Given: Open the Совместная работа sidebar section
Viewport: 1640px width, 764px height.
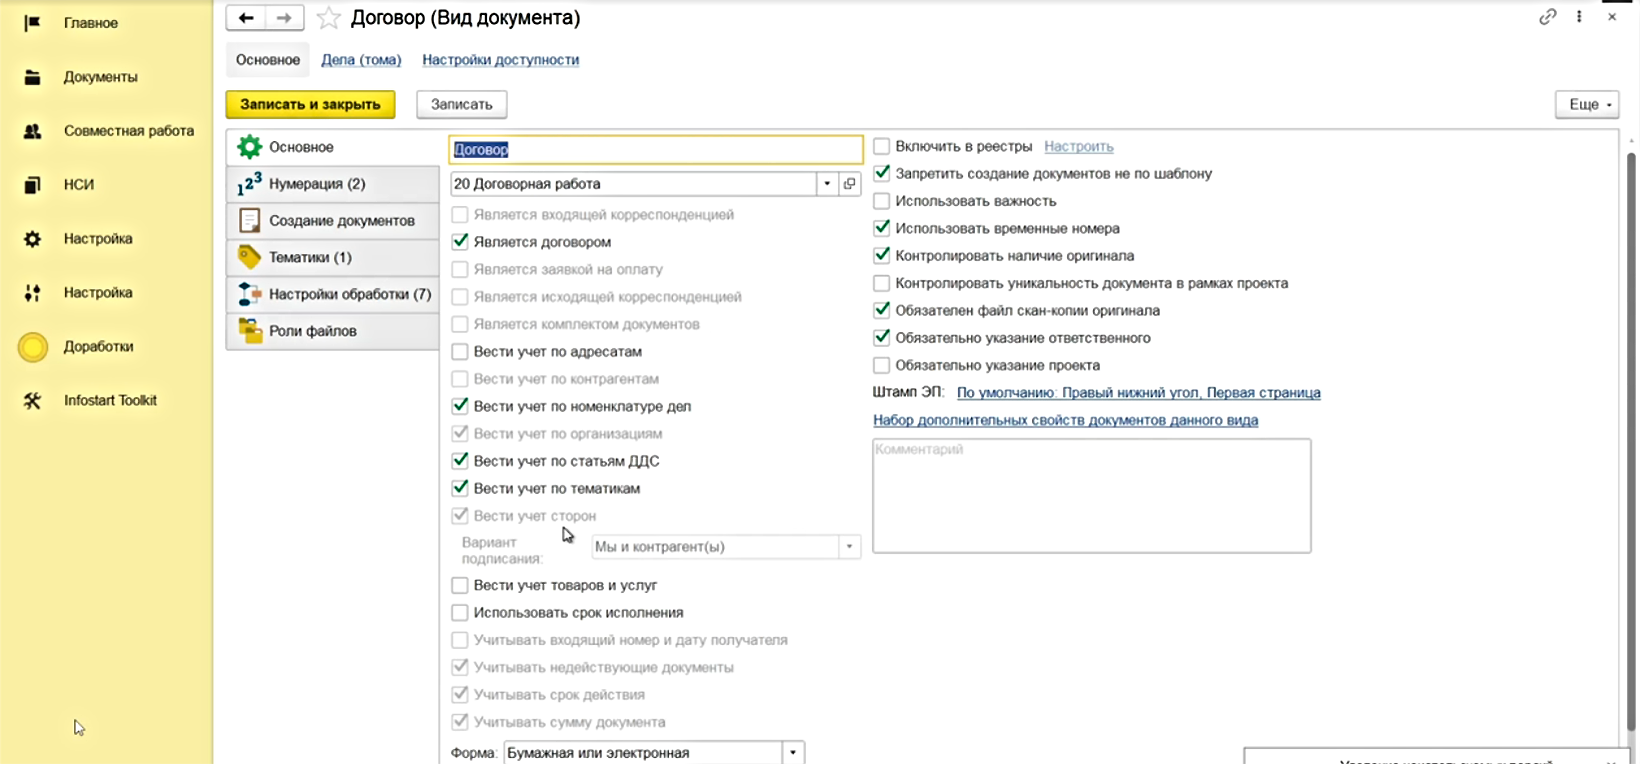Looking at the screenshot, I should coord(128,131).
